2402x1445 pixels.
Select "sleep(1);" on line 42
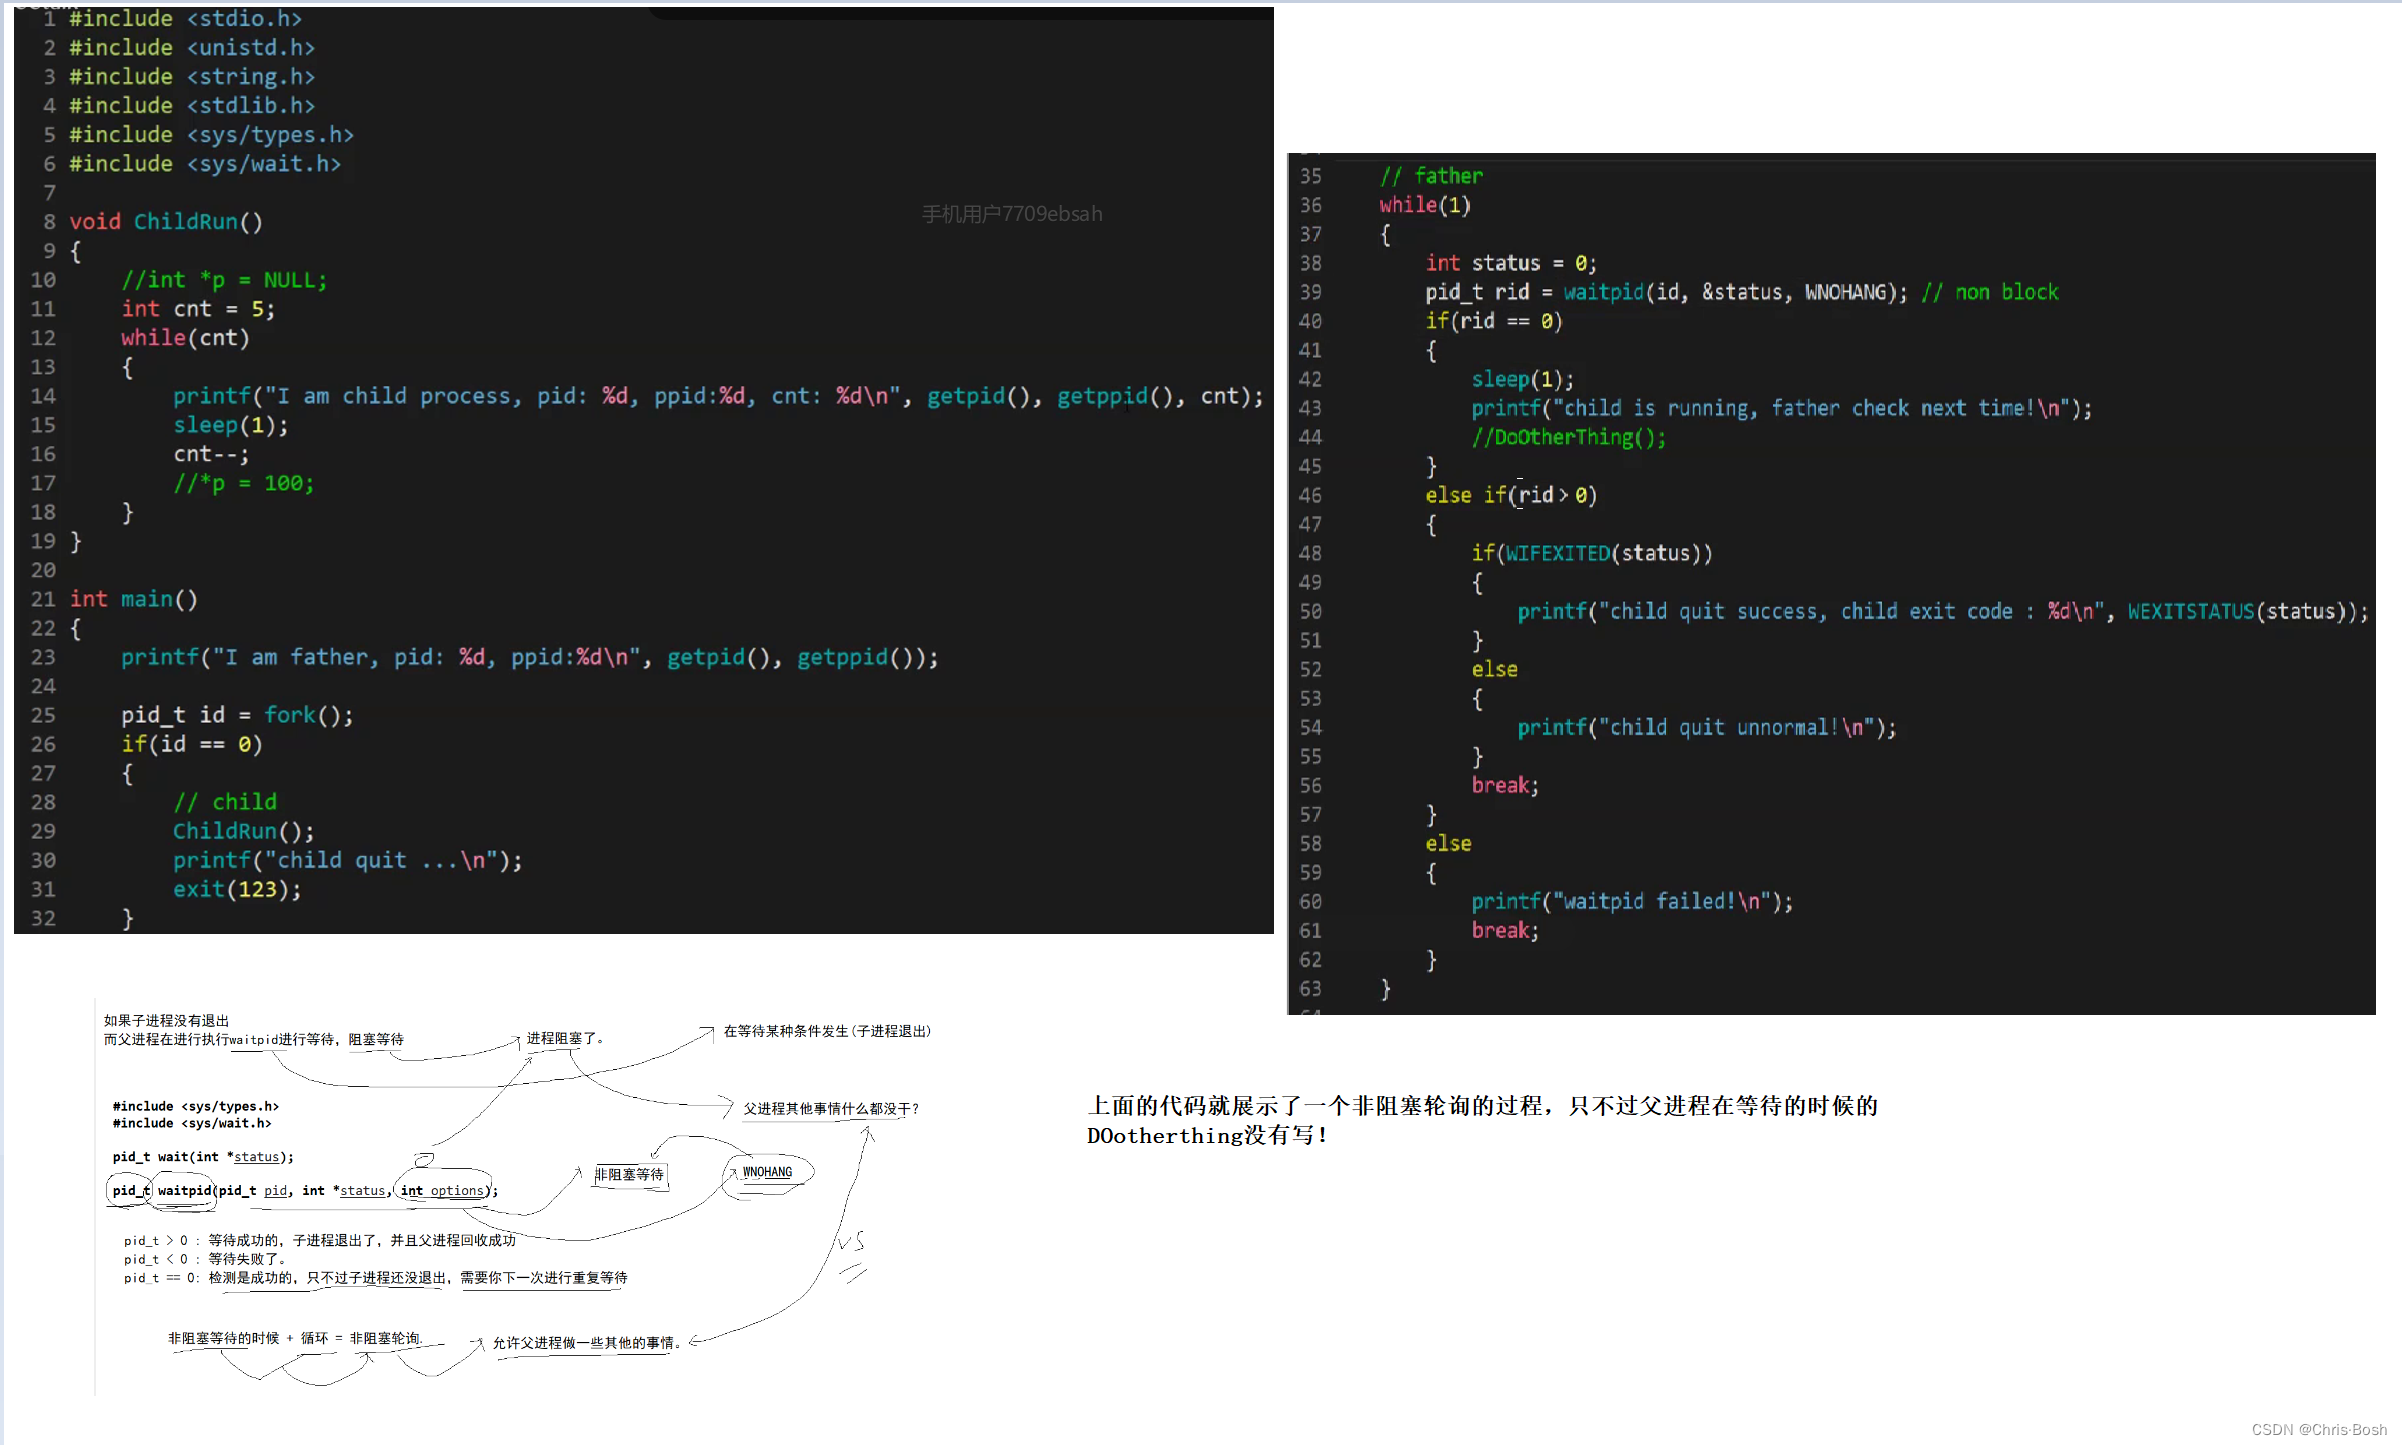(1523, 379)
